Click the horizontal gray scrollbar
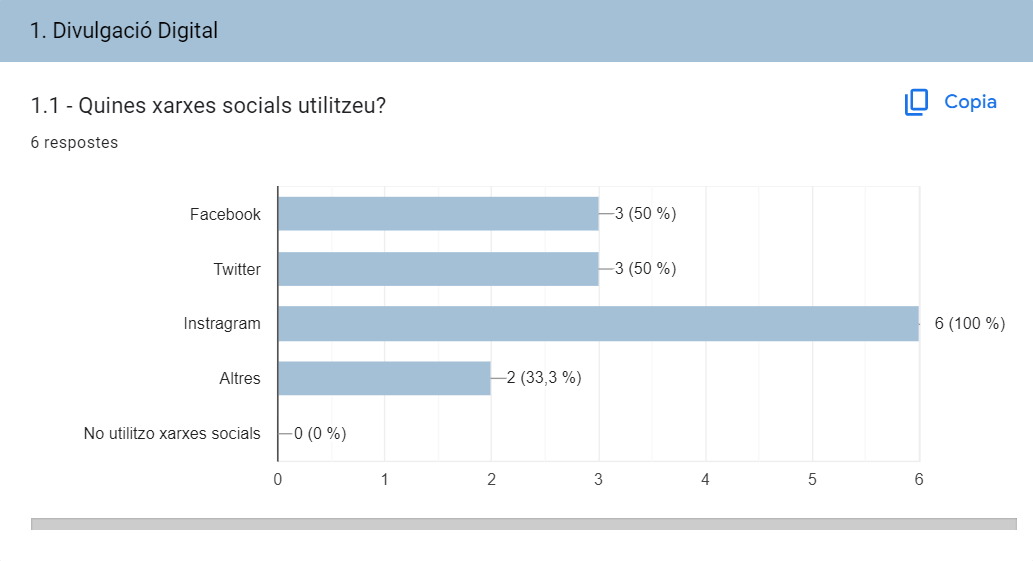The height and width of the screenshot is (561, 1033). tap(524, 524)
